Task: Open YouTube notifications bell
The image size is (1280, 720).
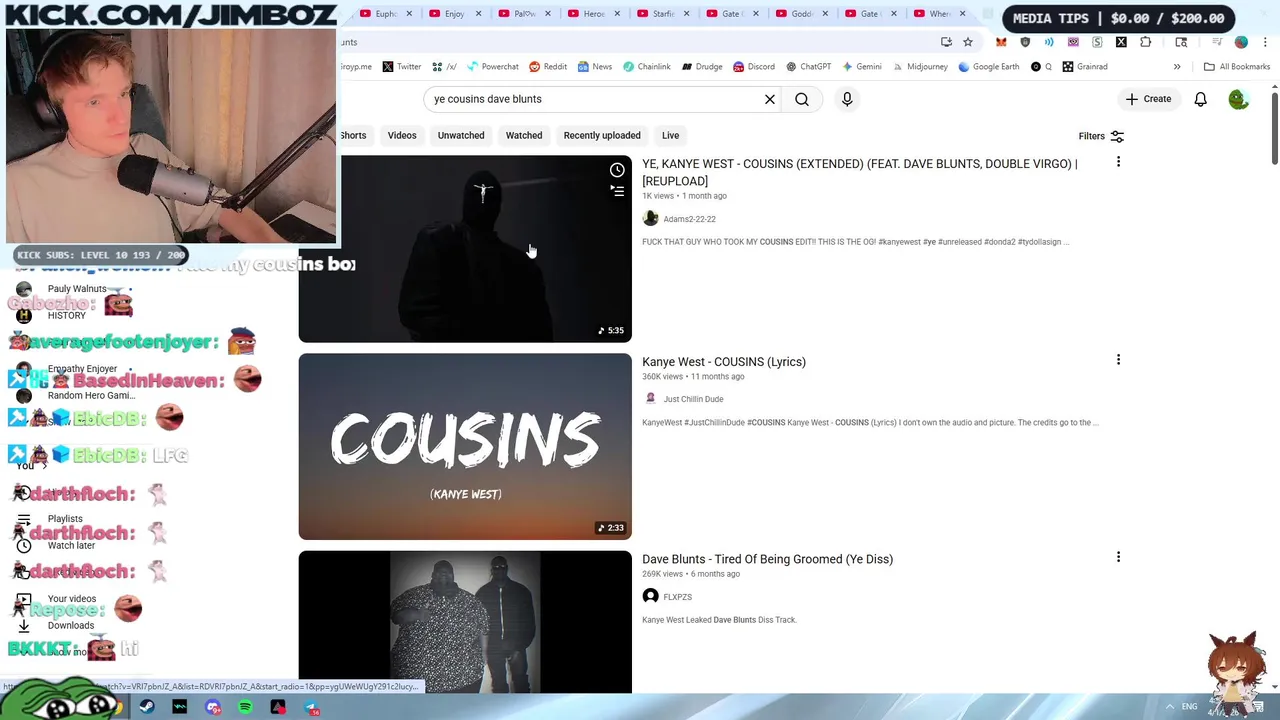Action: [x=1200, y=99]
